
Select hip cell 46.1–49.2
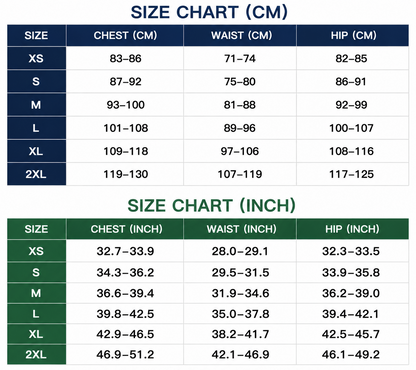coord(353,354)
